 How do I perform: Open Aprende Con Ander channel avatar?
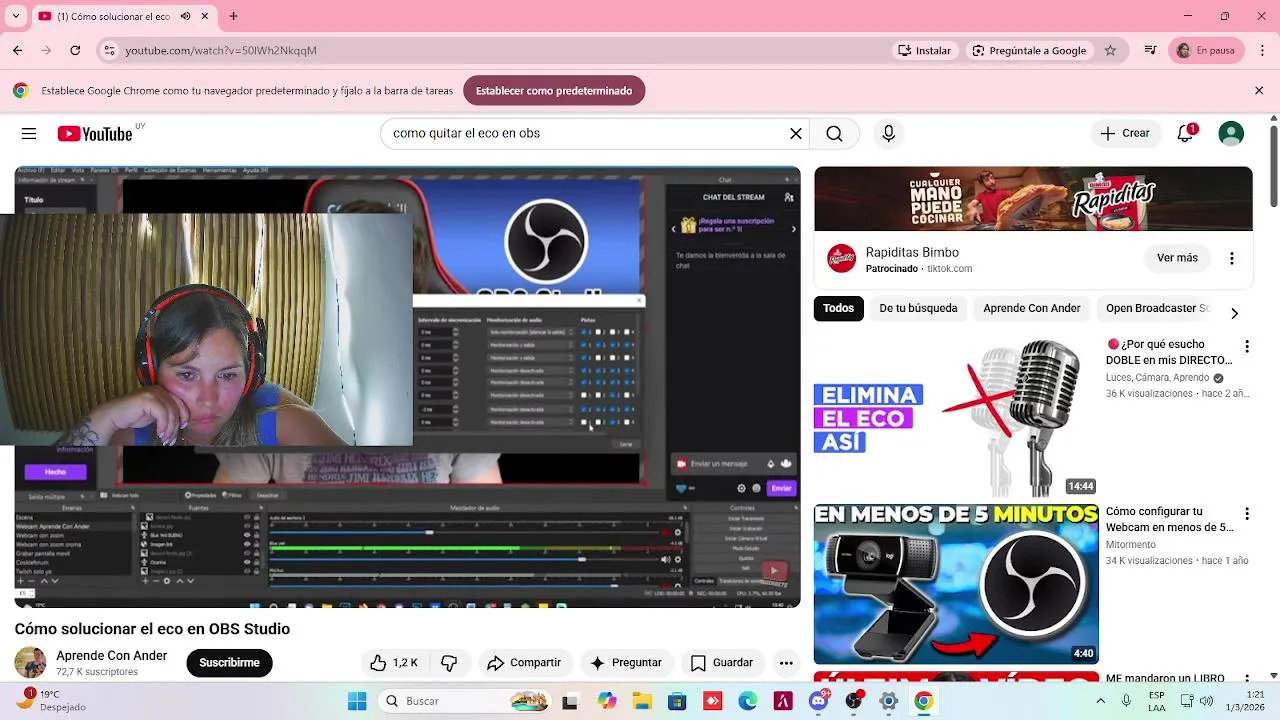coord(30,662)
